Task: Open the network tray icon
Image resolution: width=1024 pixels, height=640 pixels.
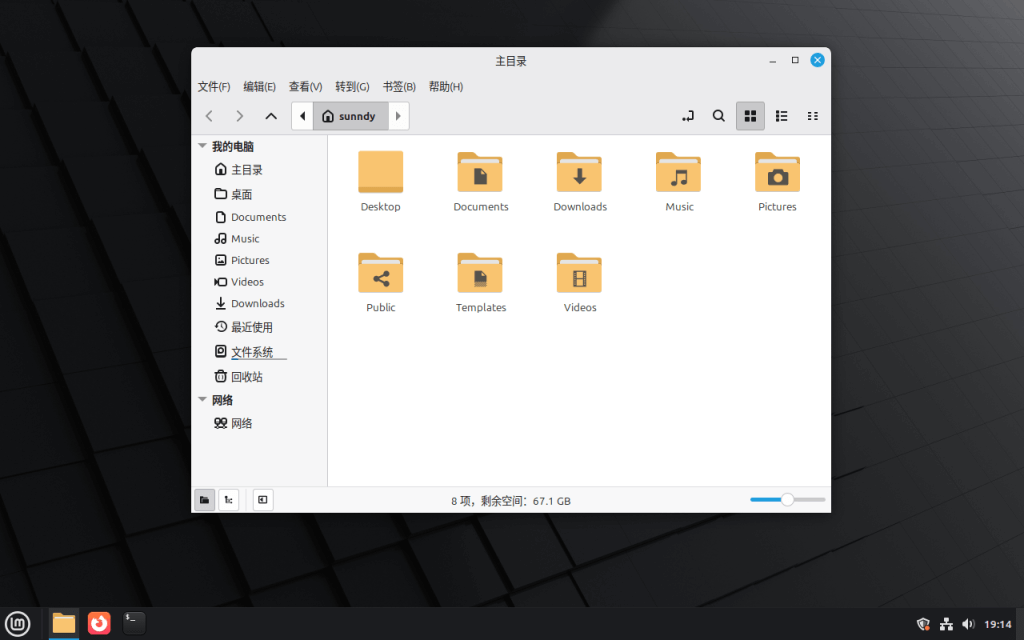Action: click(946, 624)
